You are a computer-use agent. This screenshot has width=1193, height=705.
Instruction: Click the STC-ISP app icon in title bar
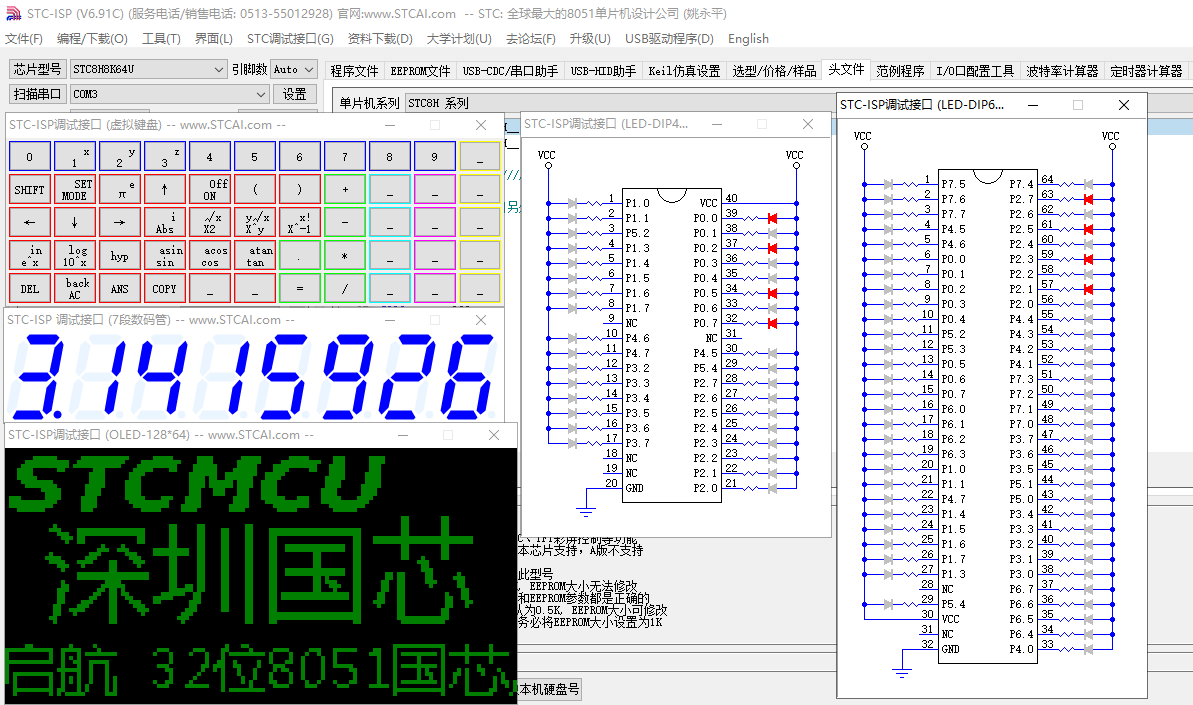coord(13,13)
